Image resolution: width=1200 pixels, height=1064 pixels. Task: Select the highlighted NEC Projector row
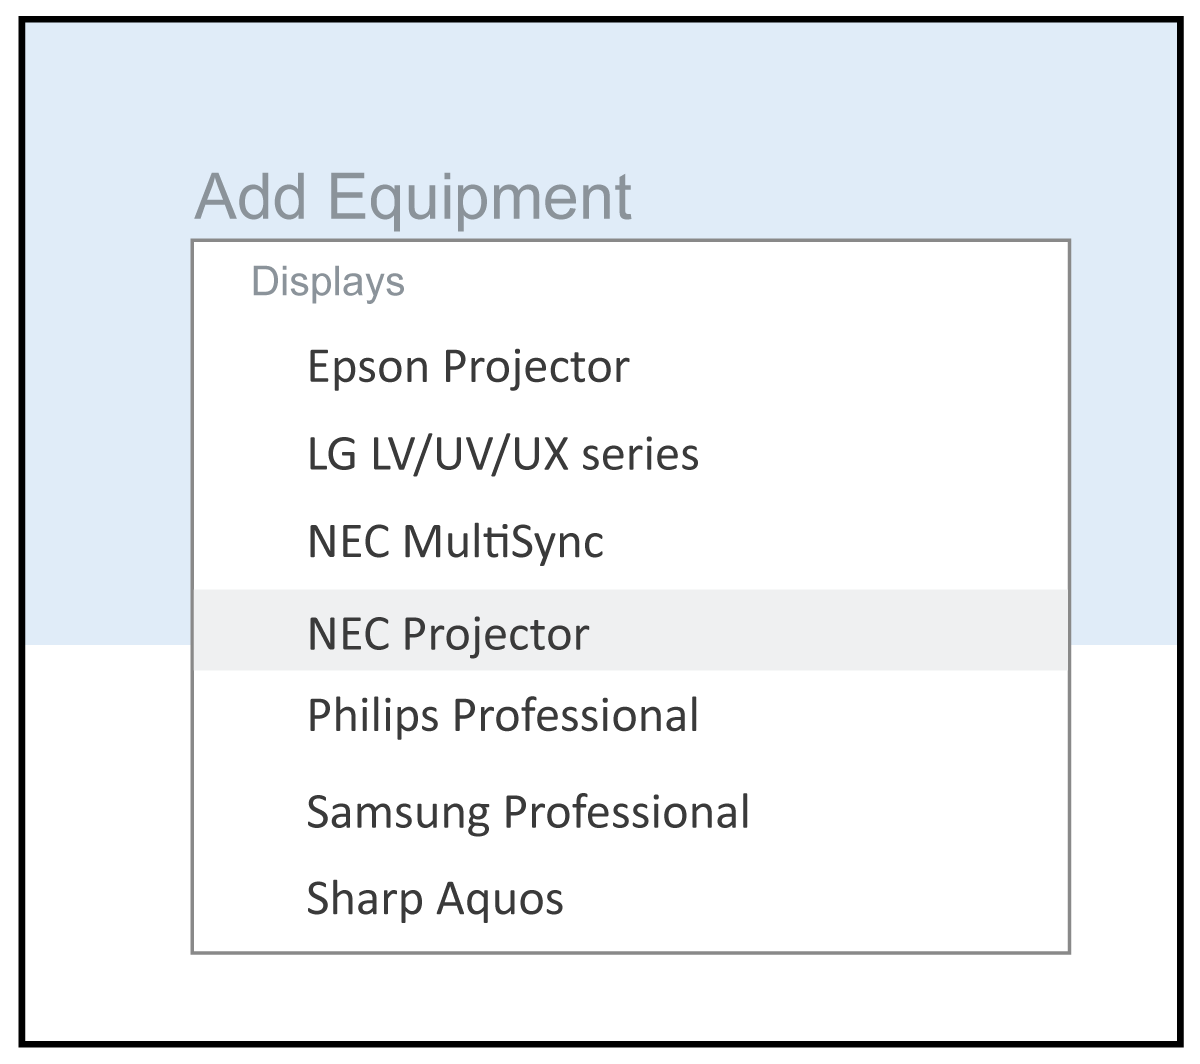pos(448,633)
